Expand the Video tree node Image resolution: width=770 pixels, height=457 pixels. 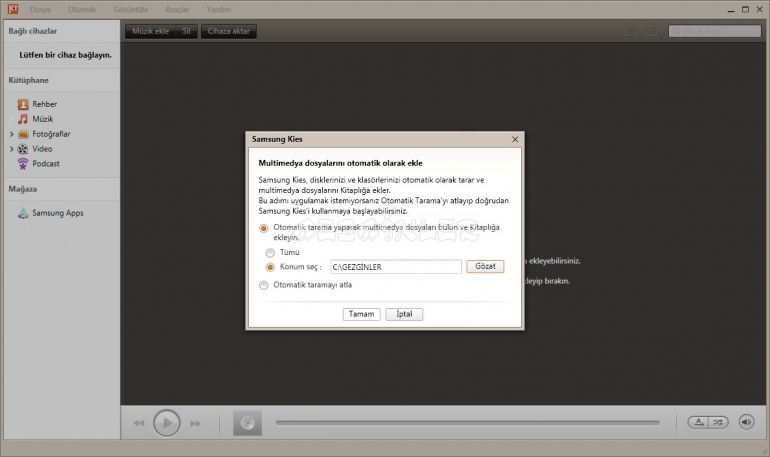click(12, 149)
